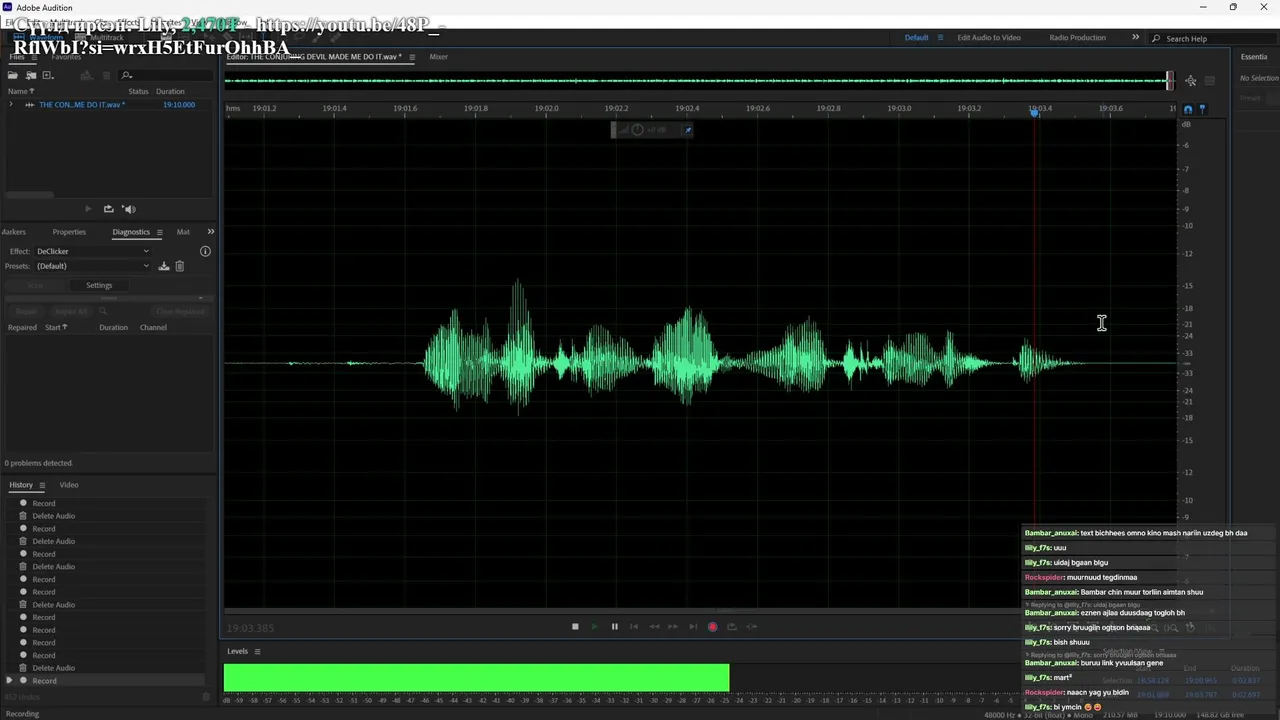Click the timecode display 19:03.385

coord(250,628)
